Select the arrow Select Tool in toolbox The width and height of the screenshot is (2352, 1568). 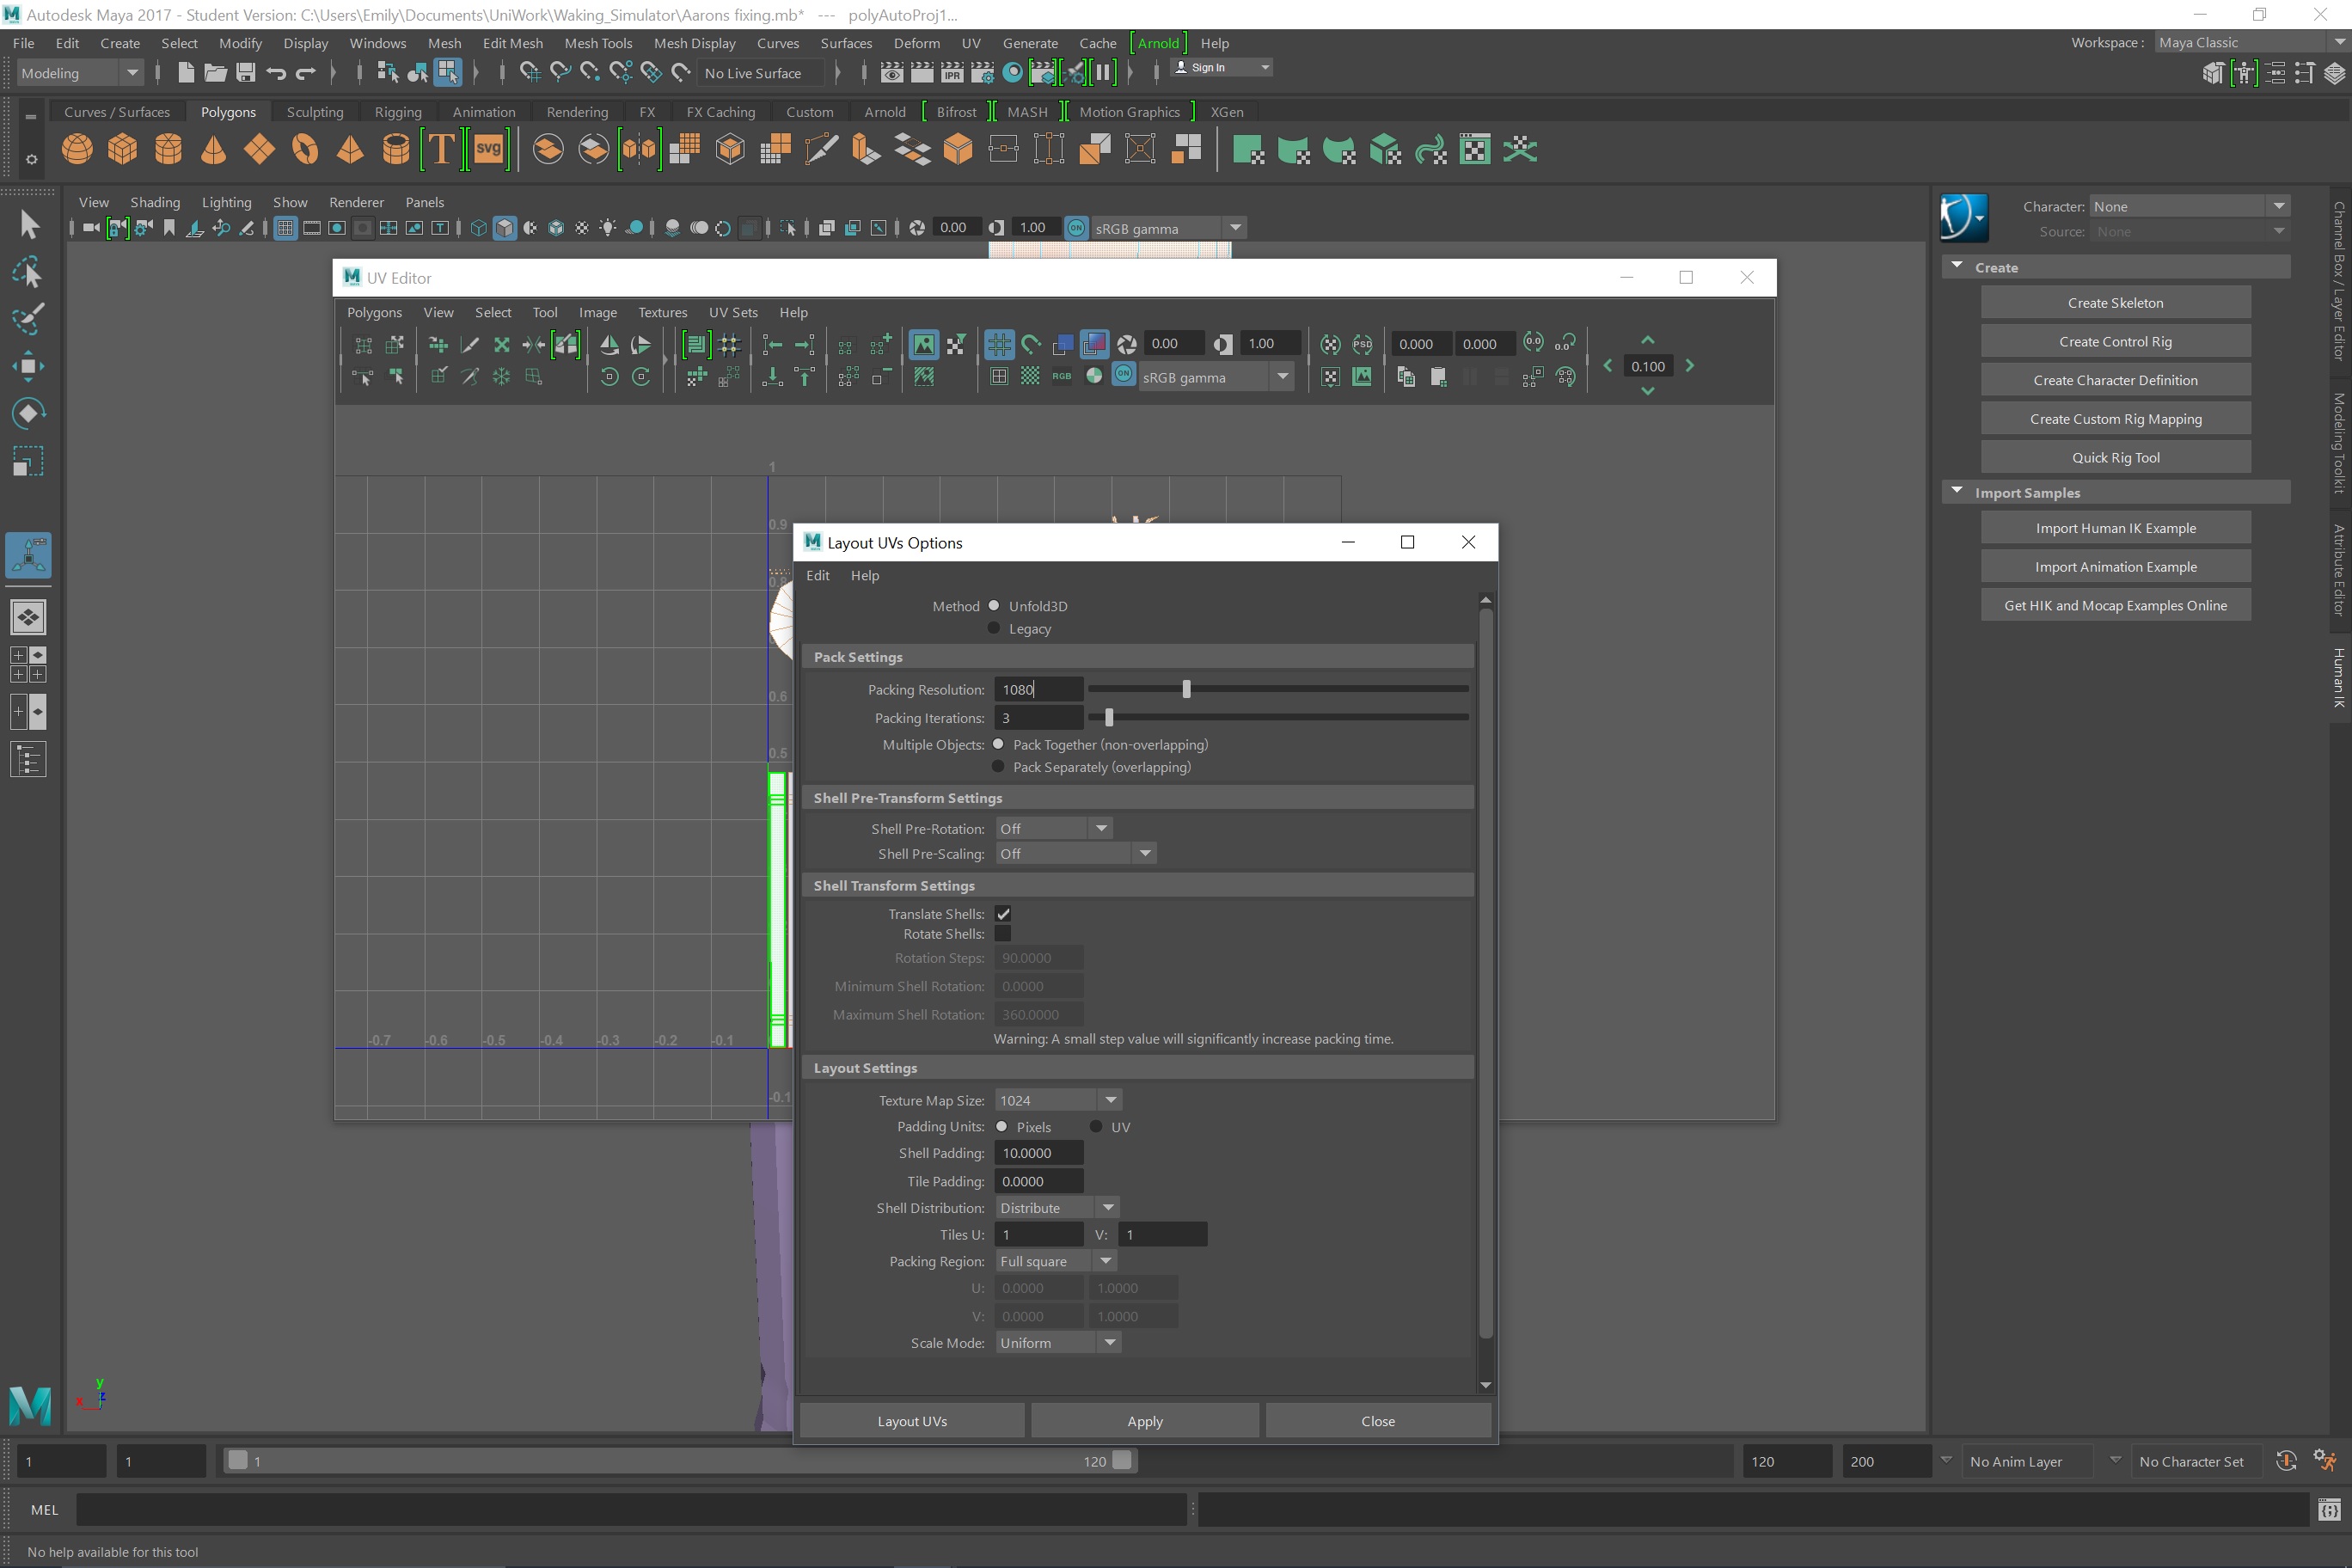[28, 225]
